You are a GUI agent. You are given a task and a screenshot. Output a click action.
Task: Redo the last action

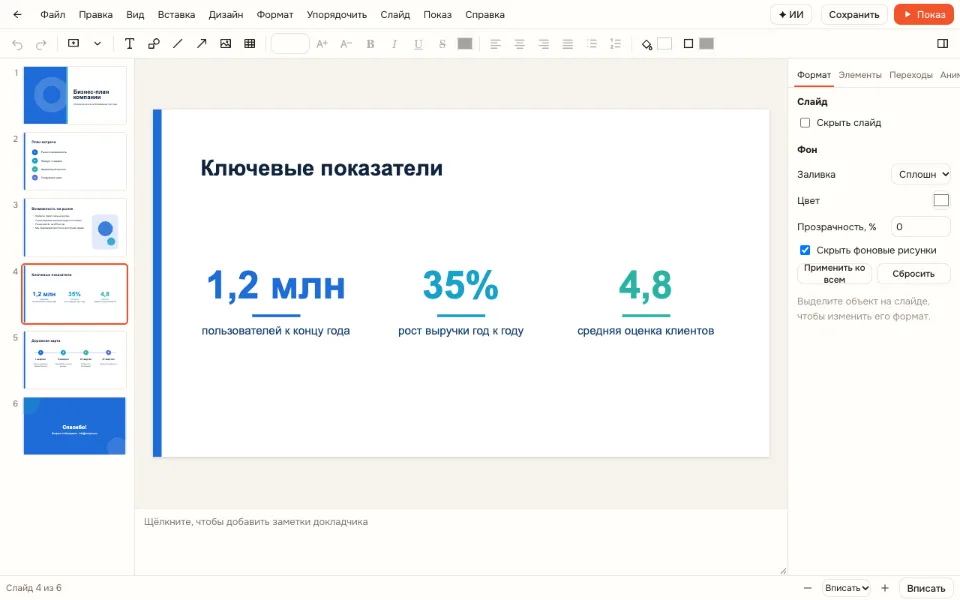[x=41, y=44]
